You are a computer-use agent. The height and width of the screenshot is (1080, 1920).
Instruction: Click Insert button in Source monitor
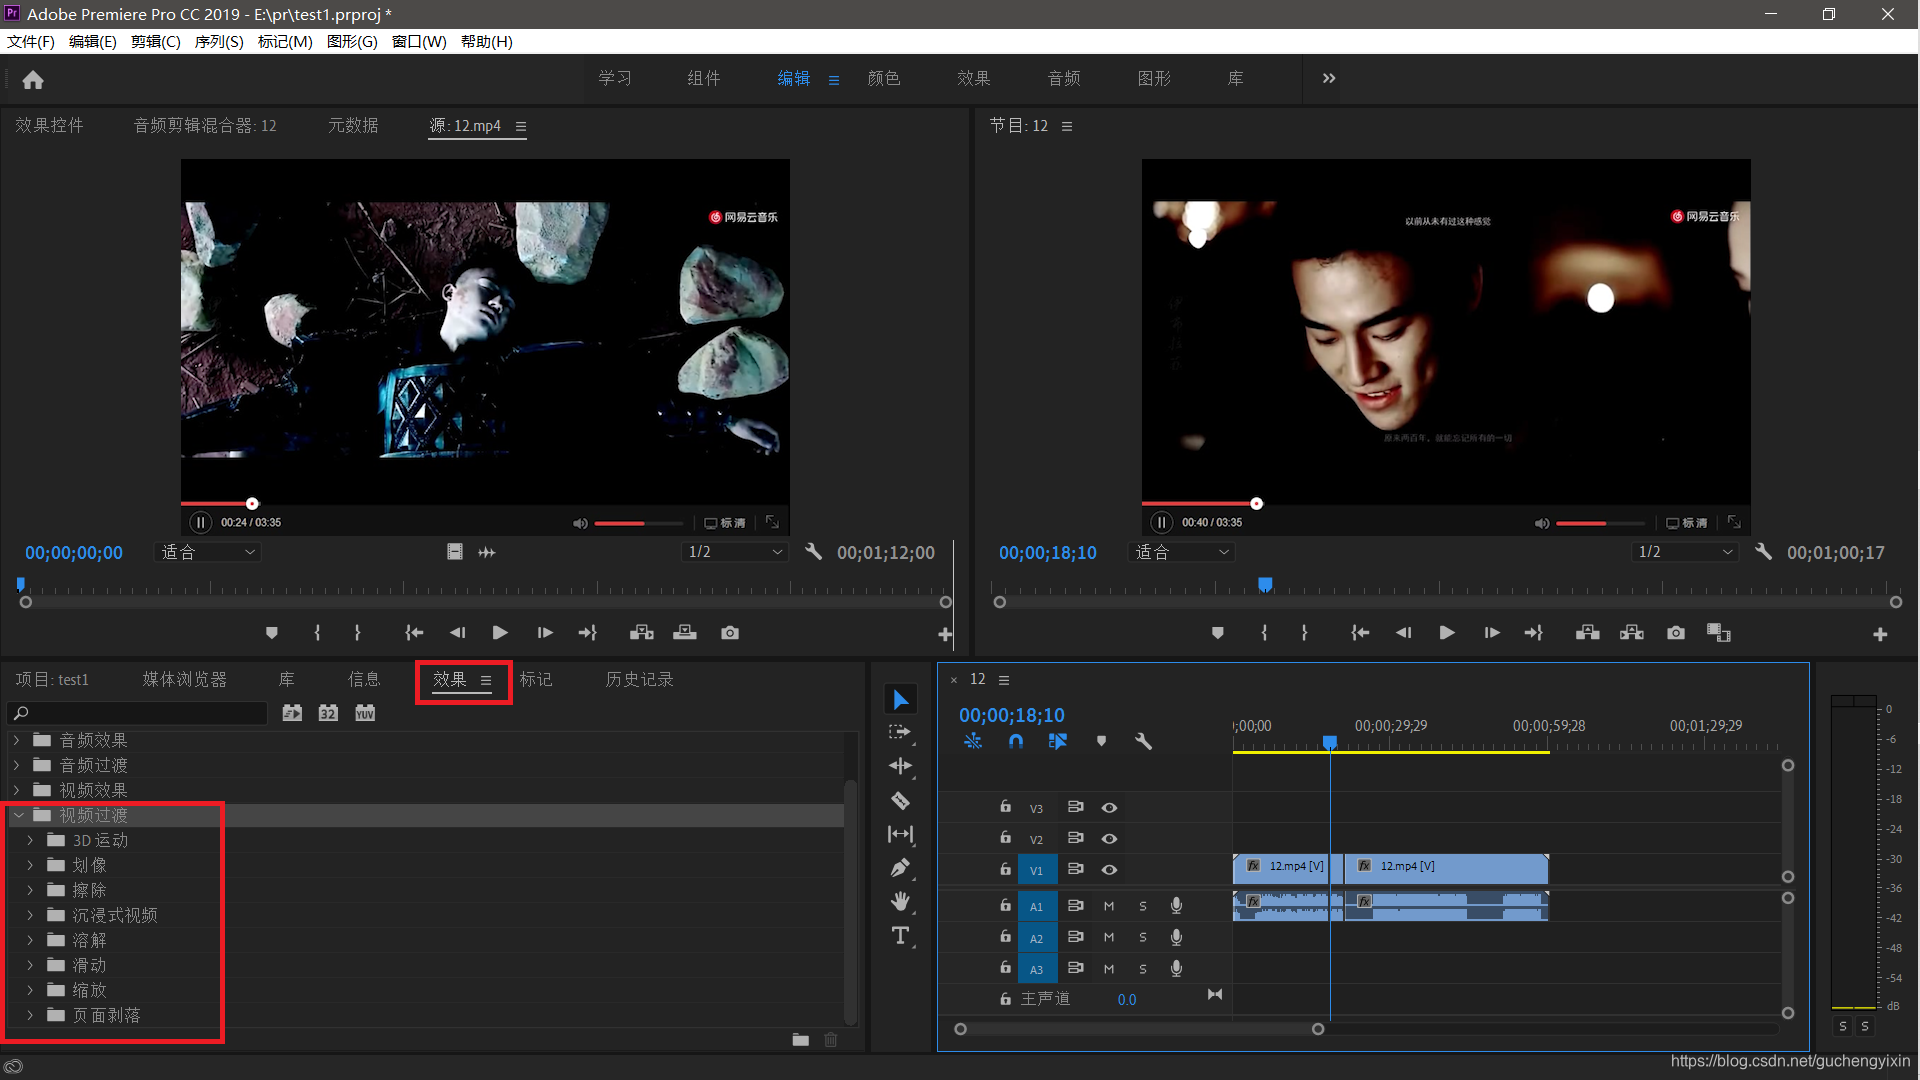642,633
